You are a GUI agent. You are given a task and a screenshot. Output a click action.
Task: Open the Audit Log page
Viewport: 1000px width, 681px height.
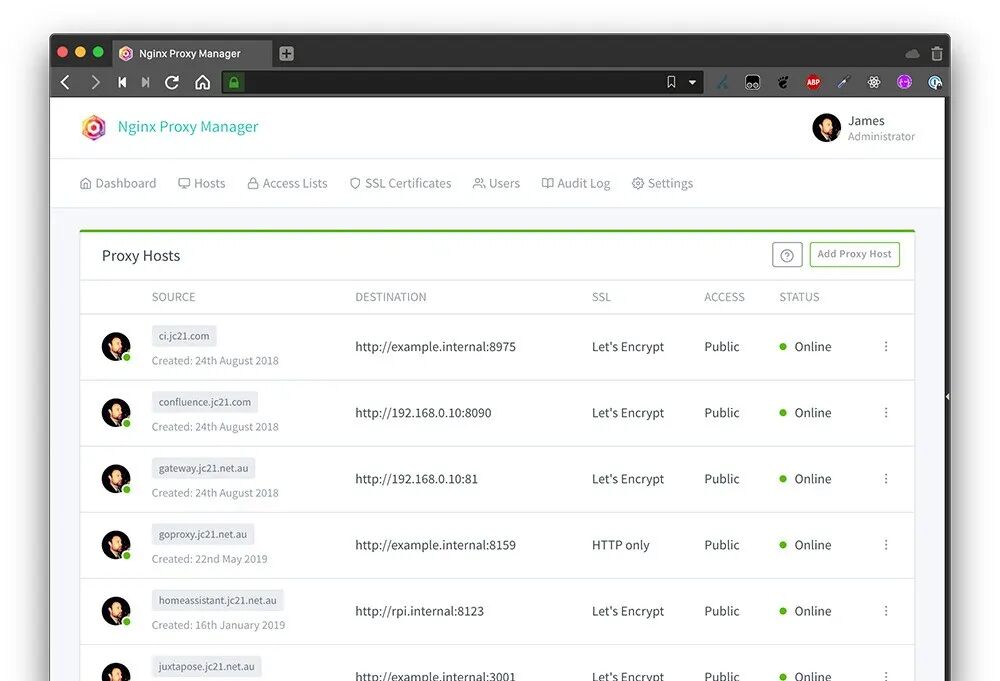[576, 184]
